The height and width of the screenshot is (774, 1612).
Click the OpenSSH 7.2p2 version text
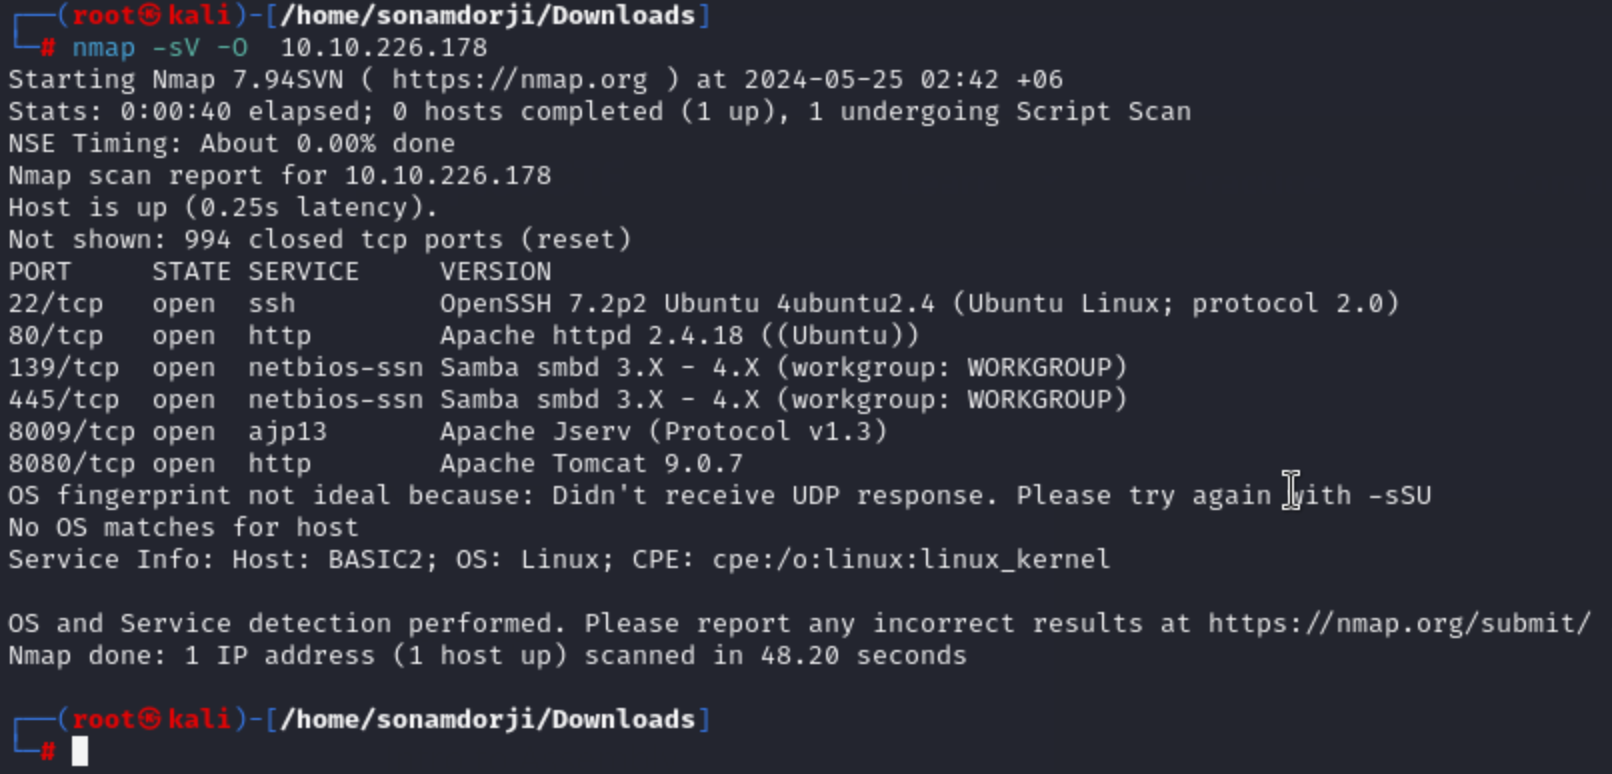(544, 303)
